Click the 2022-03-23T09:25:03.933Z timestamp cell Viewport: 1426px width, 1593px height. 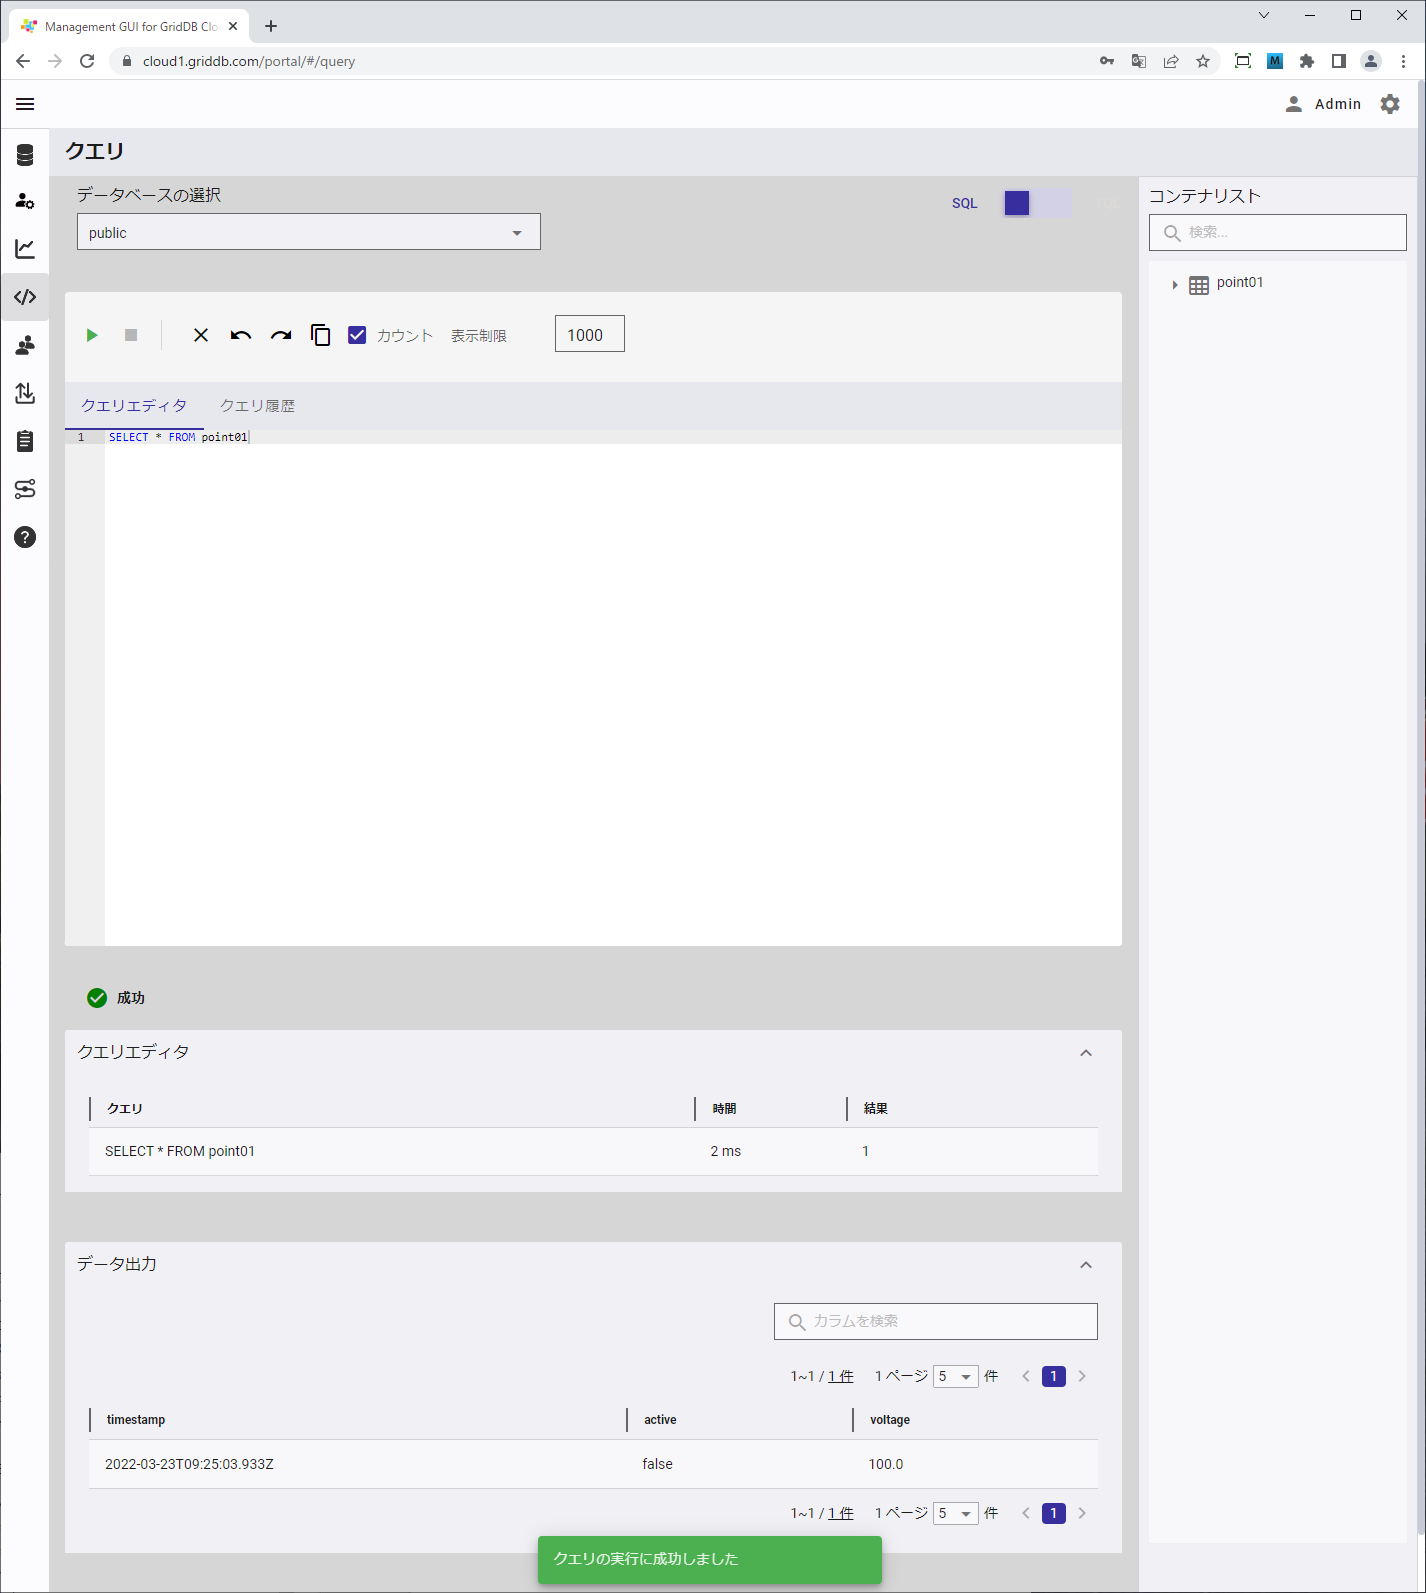[189, 1464]
